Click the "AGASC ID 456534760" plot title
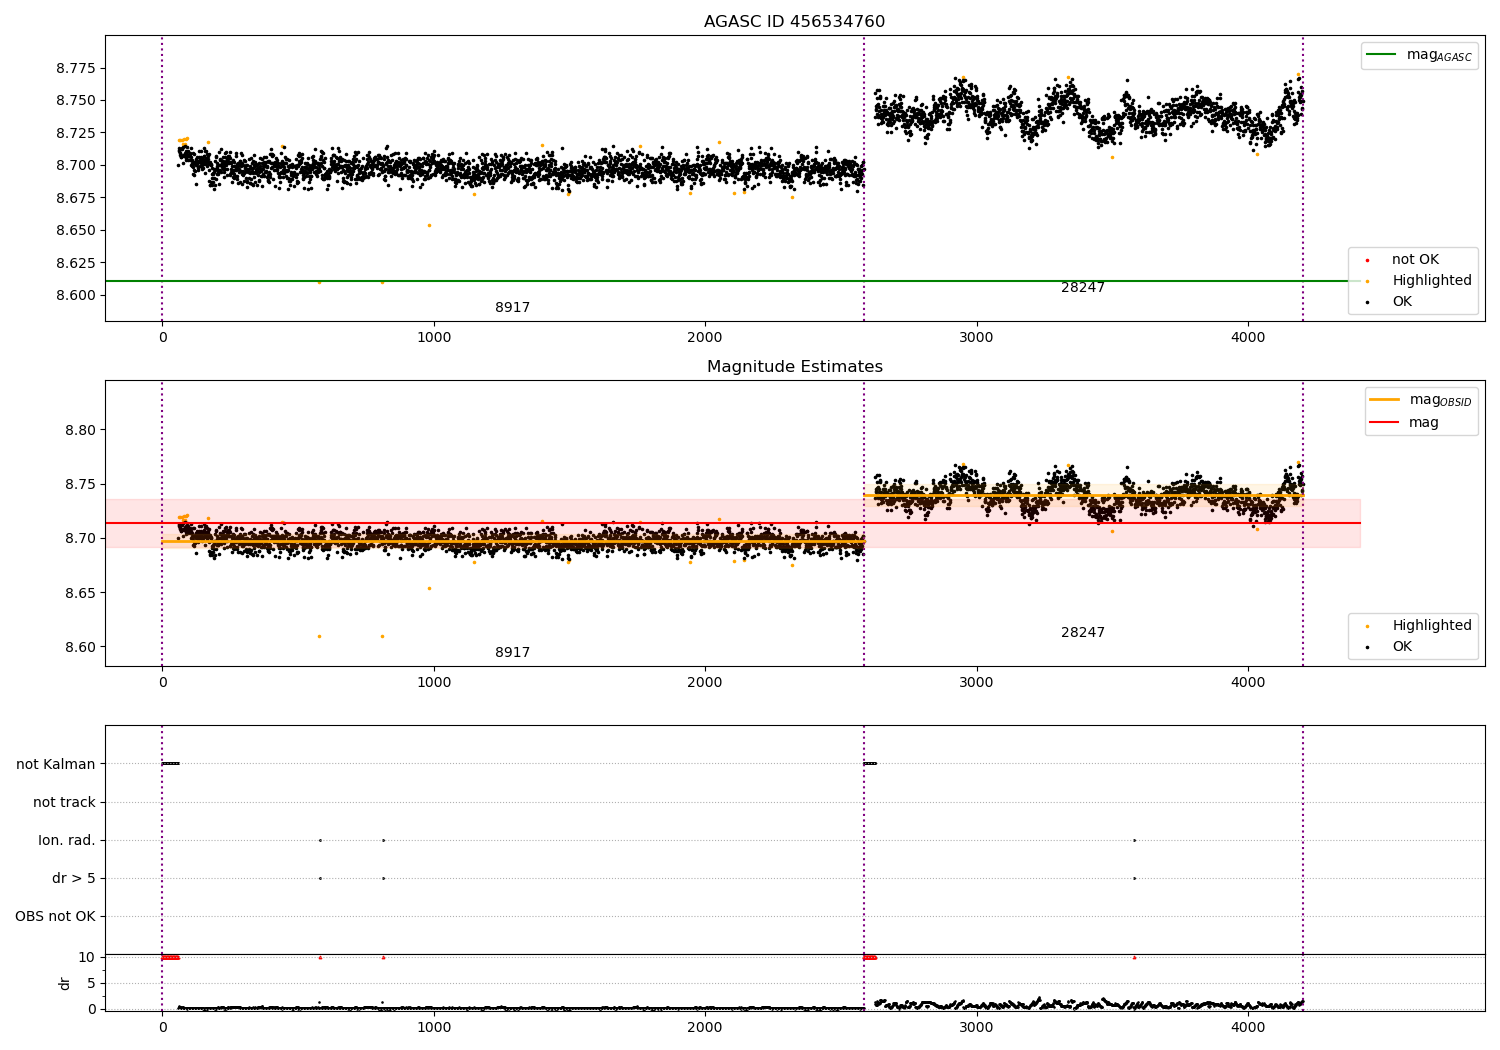The width and height of the screenshot is (1500, 1050). coord(794,22)
